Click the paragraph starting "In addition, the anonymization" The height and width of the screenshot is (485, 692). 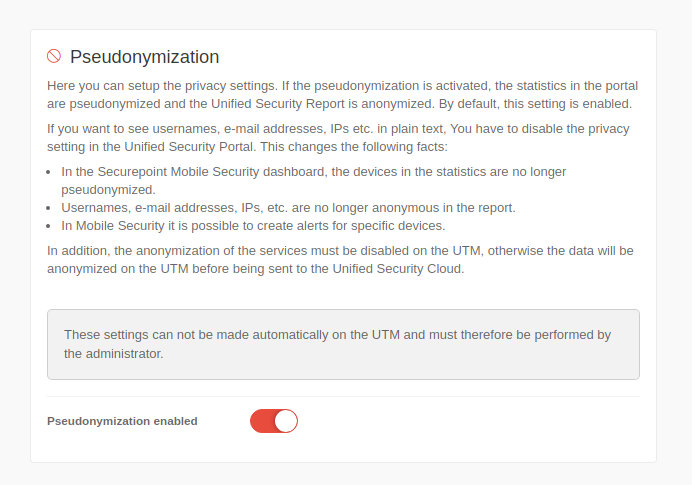pyautogui.click(x=342, y=259)
